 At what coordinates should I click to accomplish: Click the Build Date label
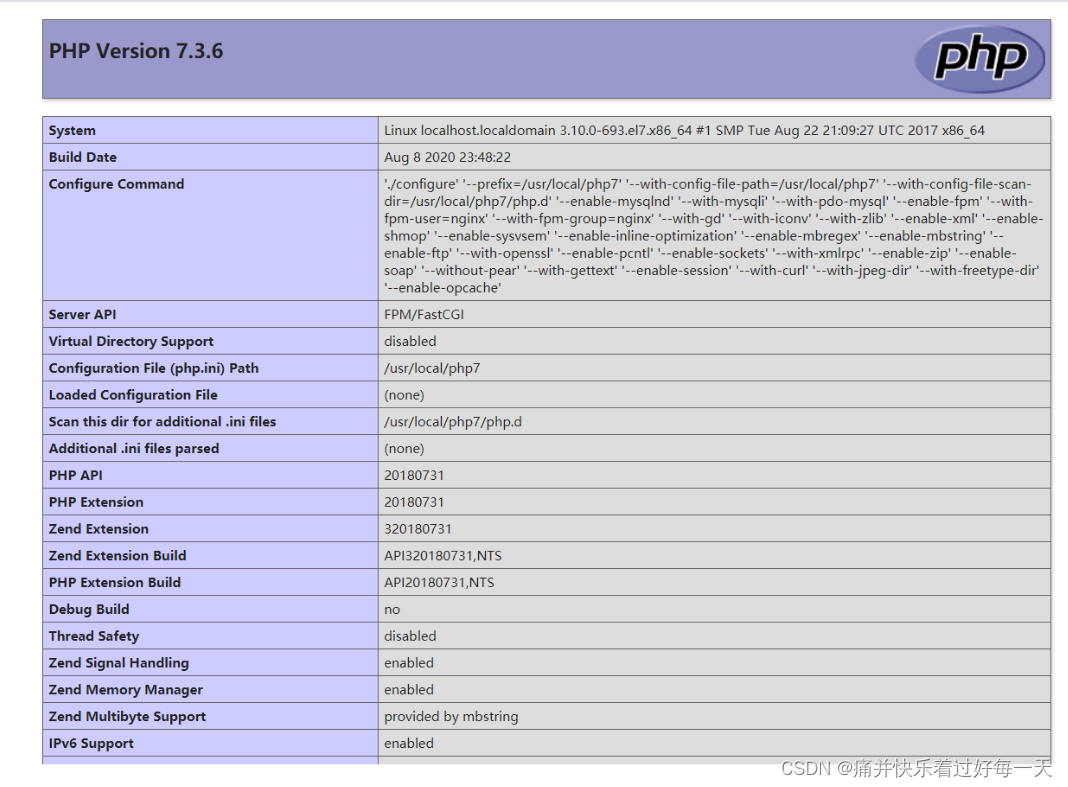tap(82, 157)
